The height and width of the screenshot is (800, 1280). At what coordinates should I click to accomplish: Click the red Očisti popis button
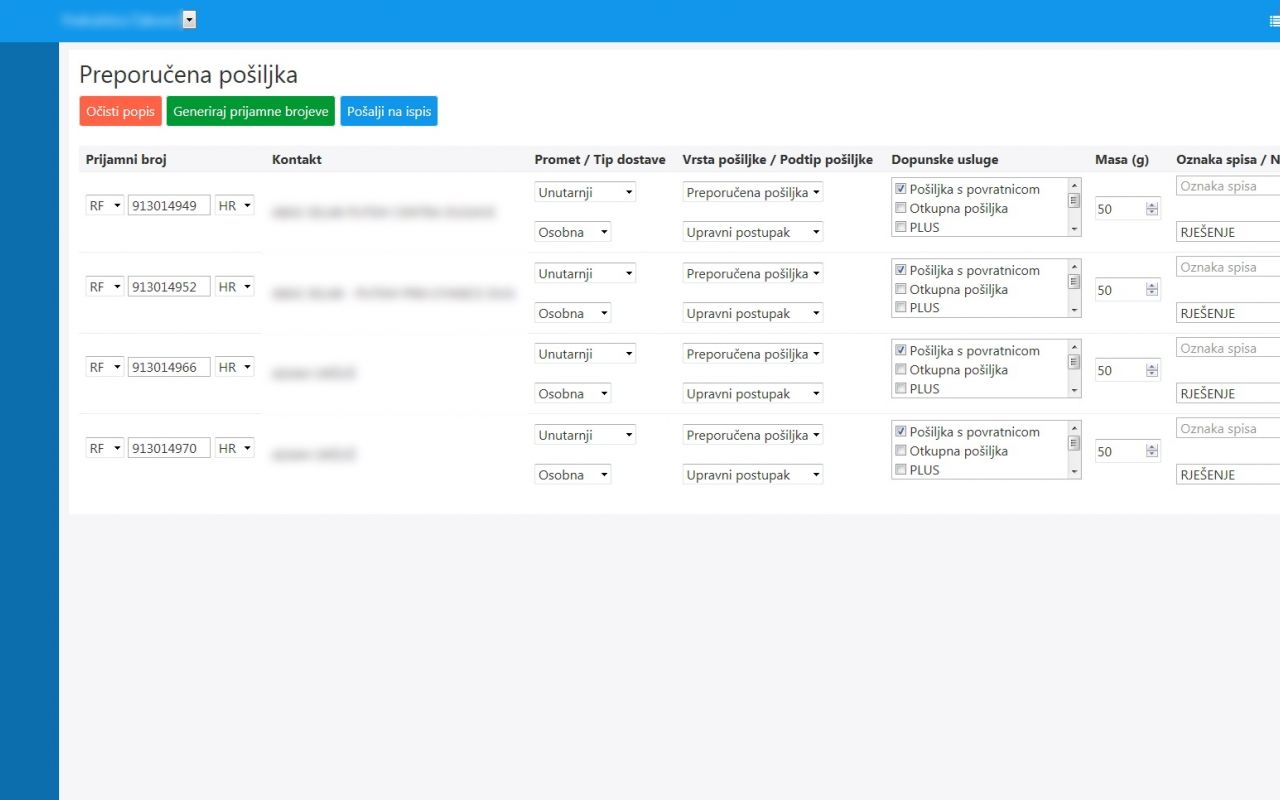coord(120,111)
